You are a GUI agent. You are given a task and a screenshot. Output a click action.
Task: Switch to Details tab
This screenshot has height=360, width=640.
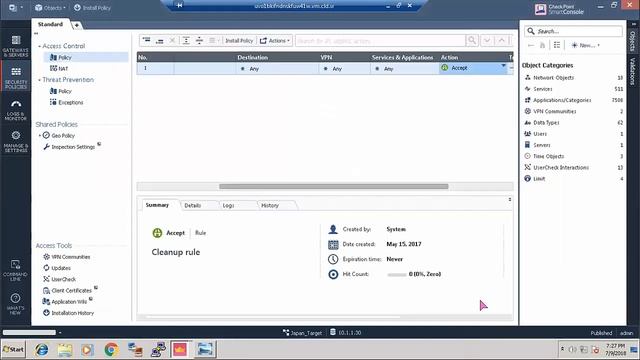(193, 205)
